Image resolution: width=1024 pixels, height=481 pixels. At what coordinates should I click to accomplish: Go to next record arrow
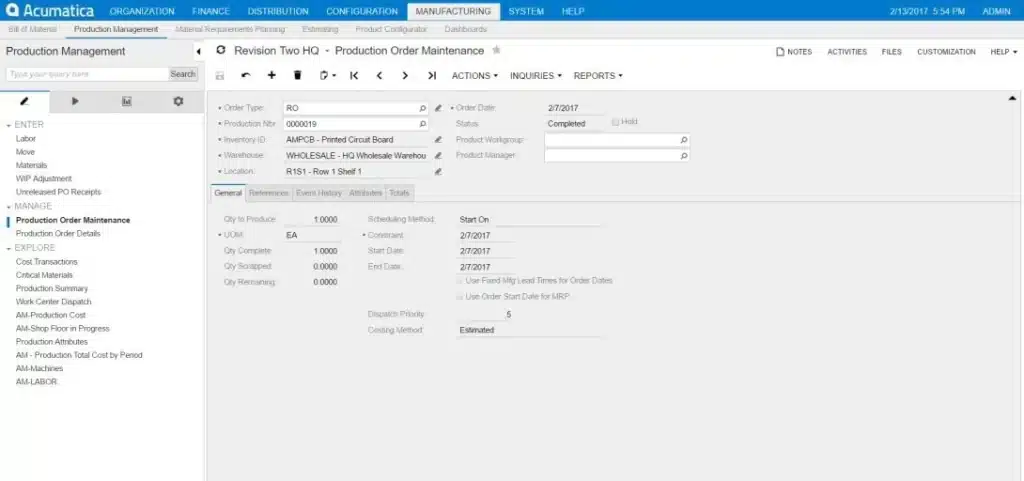(405, 76)
